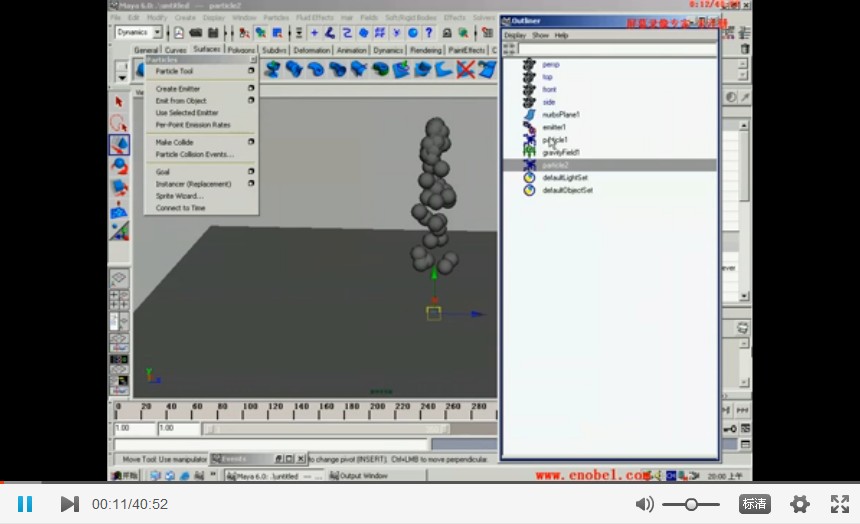Choose Create Emitter from Particles menu

point(177,88)
